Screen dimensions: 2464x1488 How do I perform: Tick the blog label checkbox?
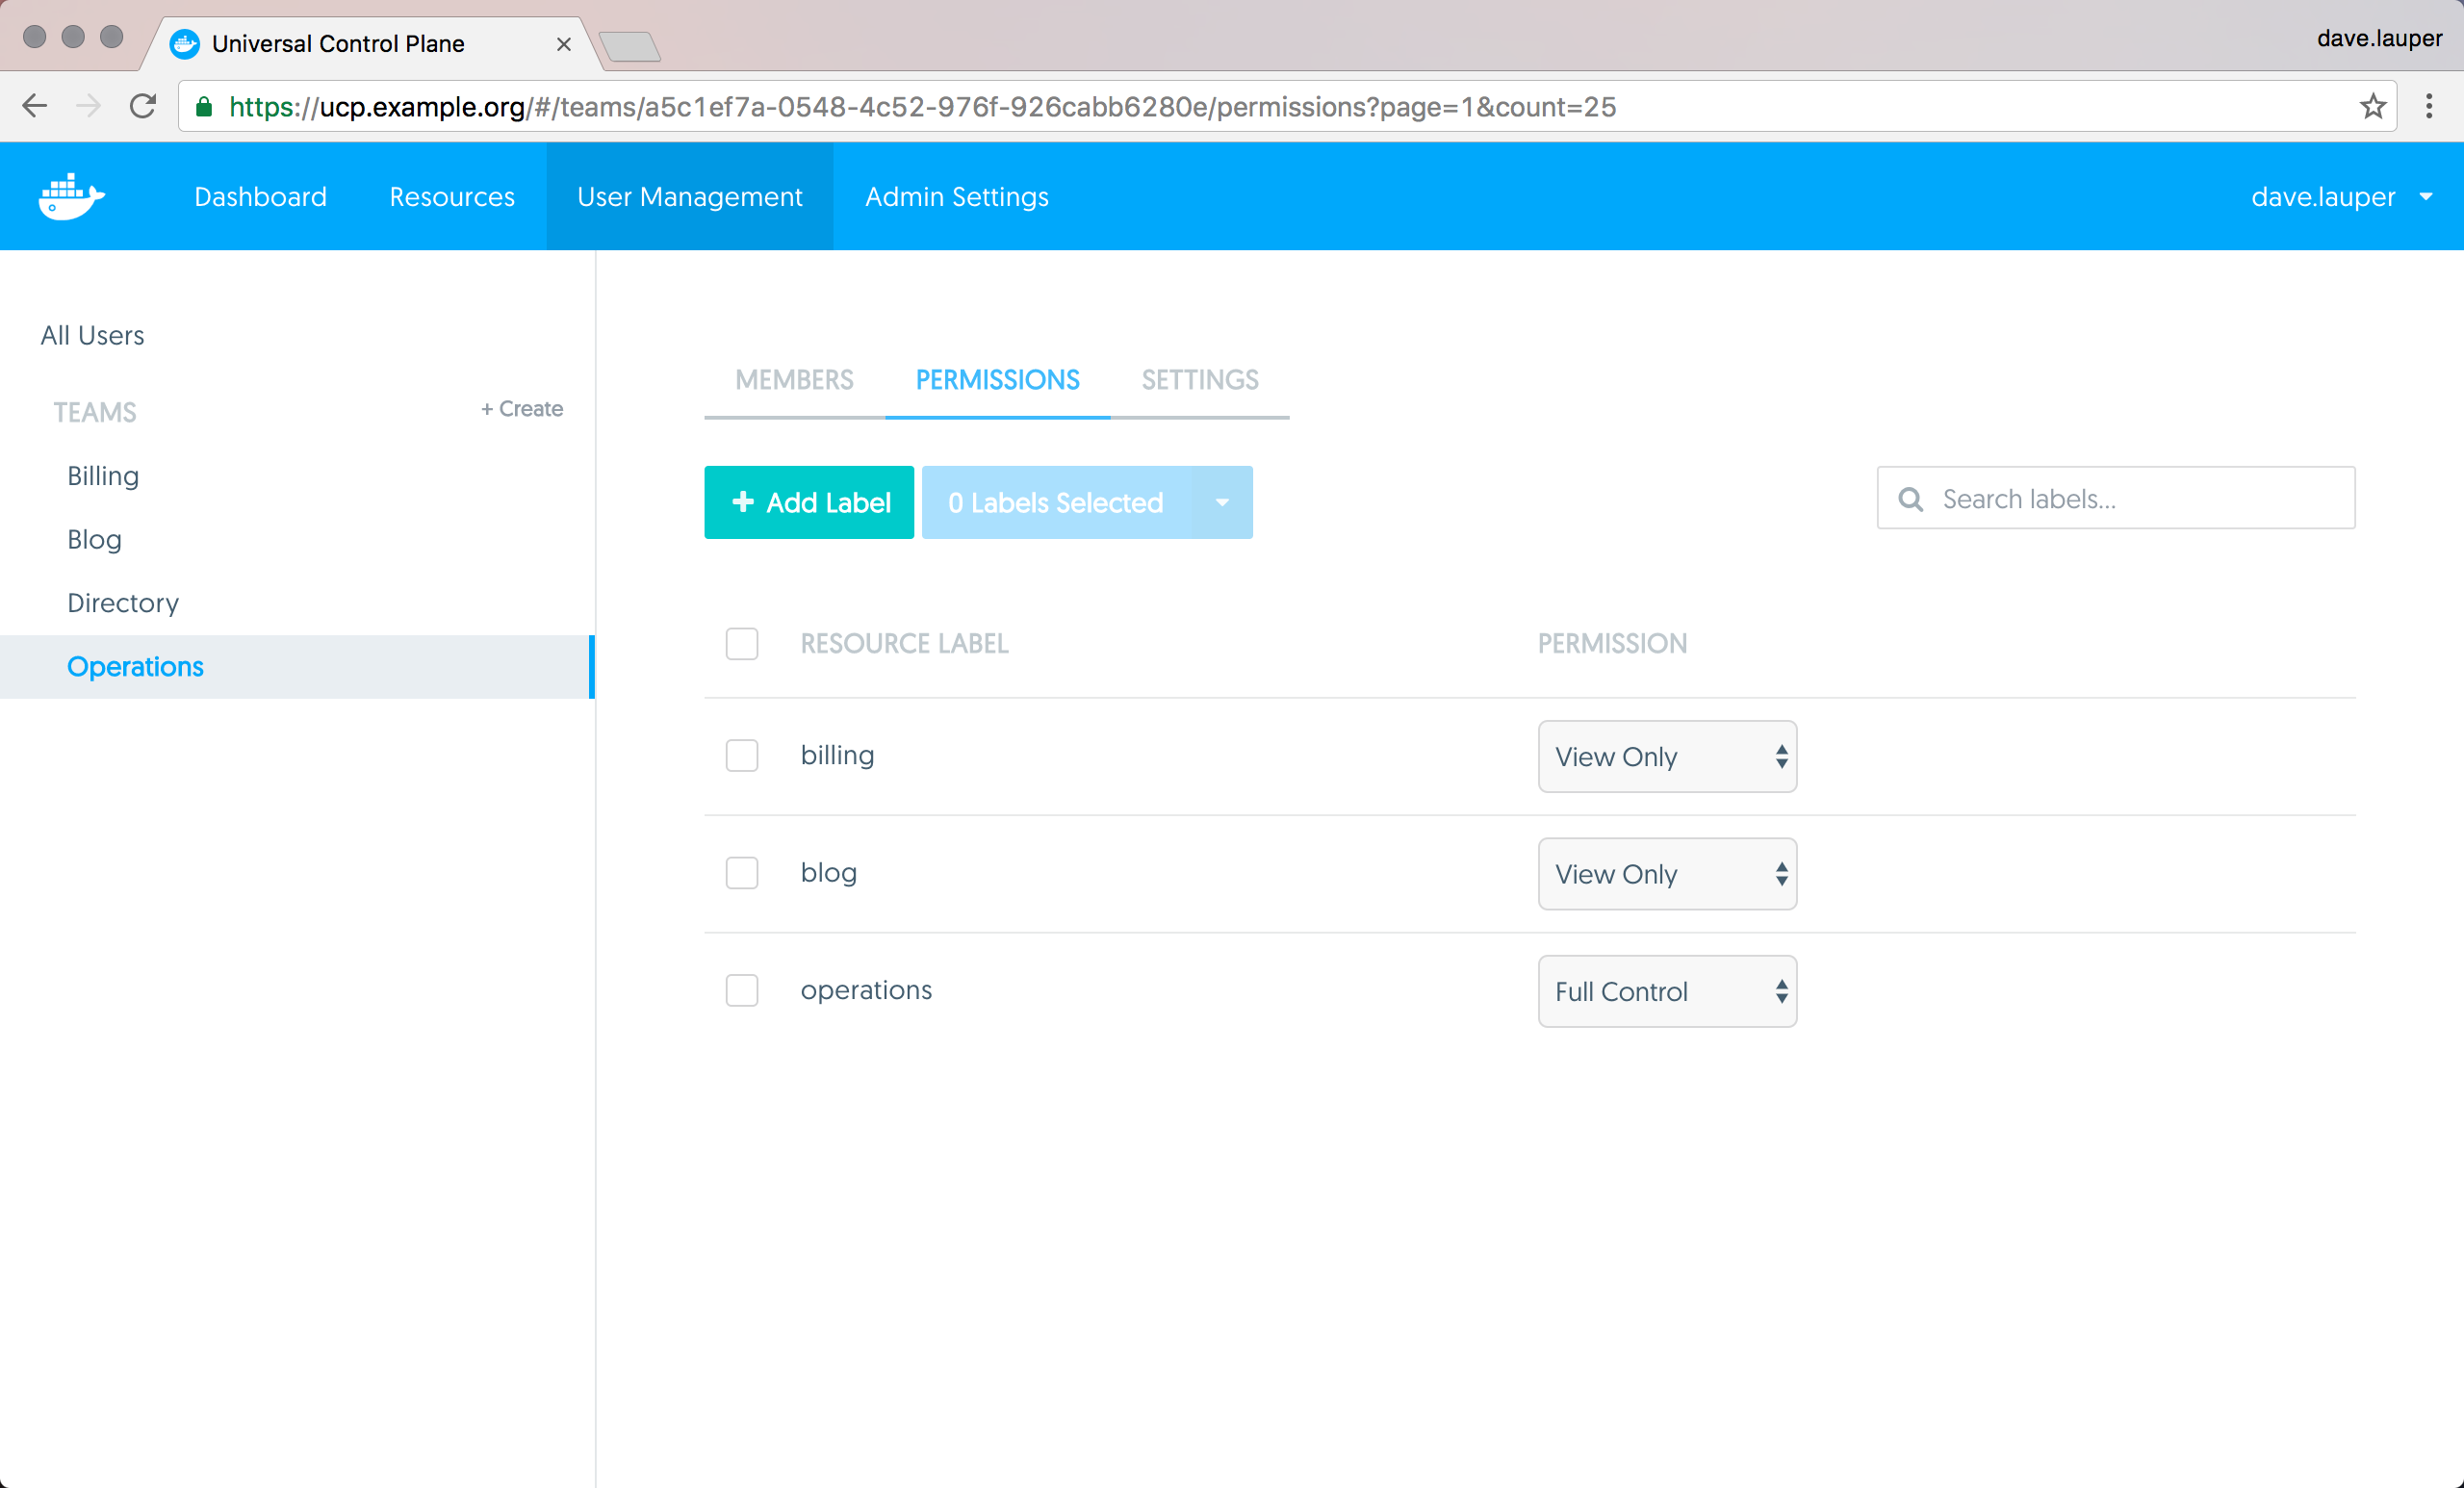click(741, 873)
